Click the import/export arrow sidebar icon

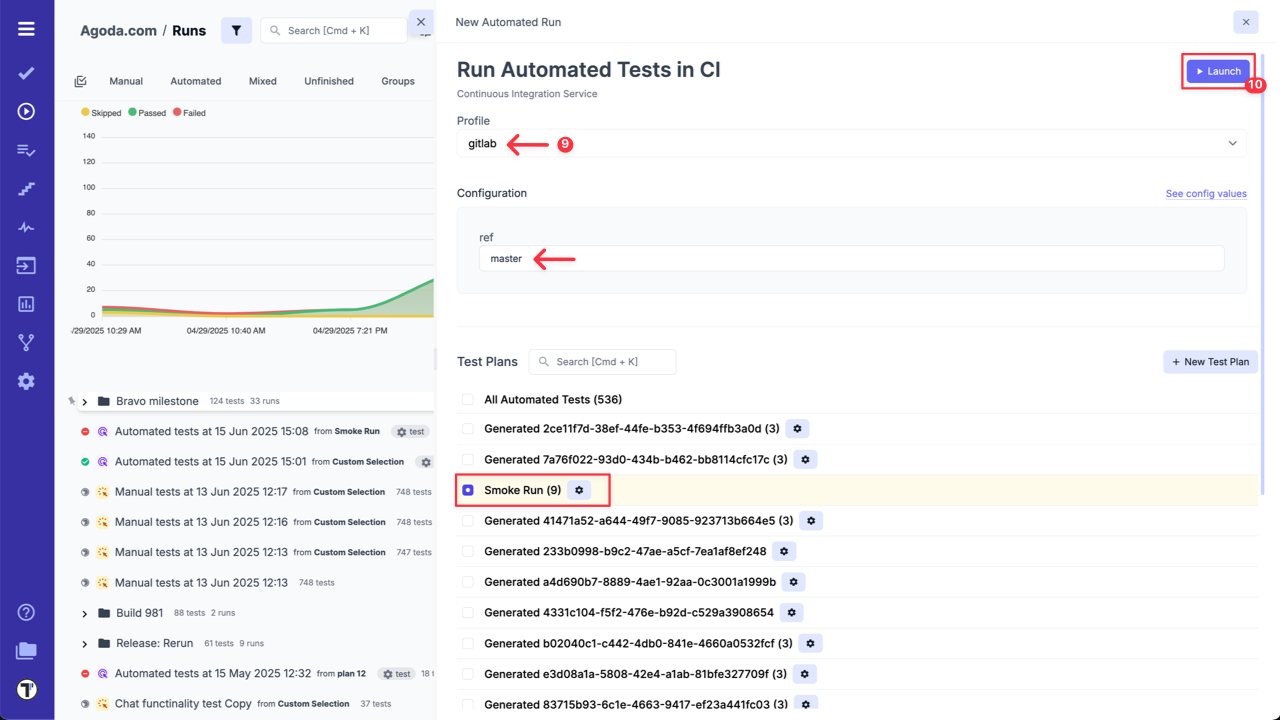click(x=26, y=265)
